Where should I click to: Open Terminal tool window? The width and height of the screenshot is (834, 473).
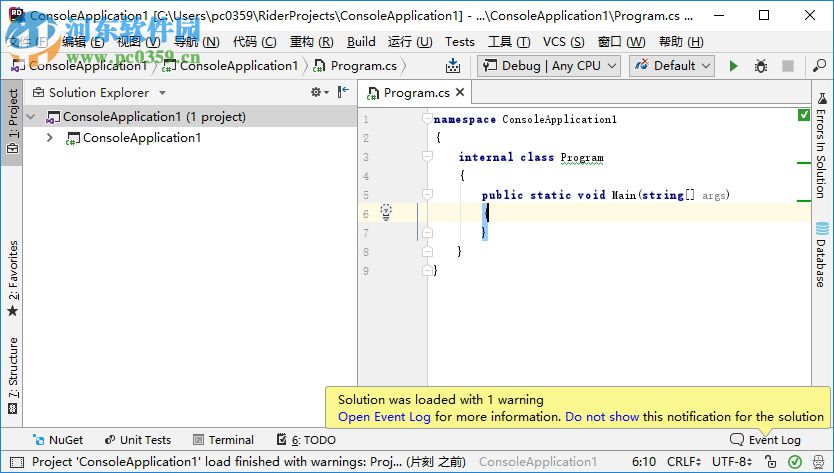(223, 440)
